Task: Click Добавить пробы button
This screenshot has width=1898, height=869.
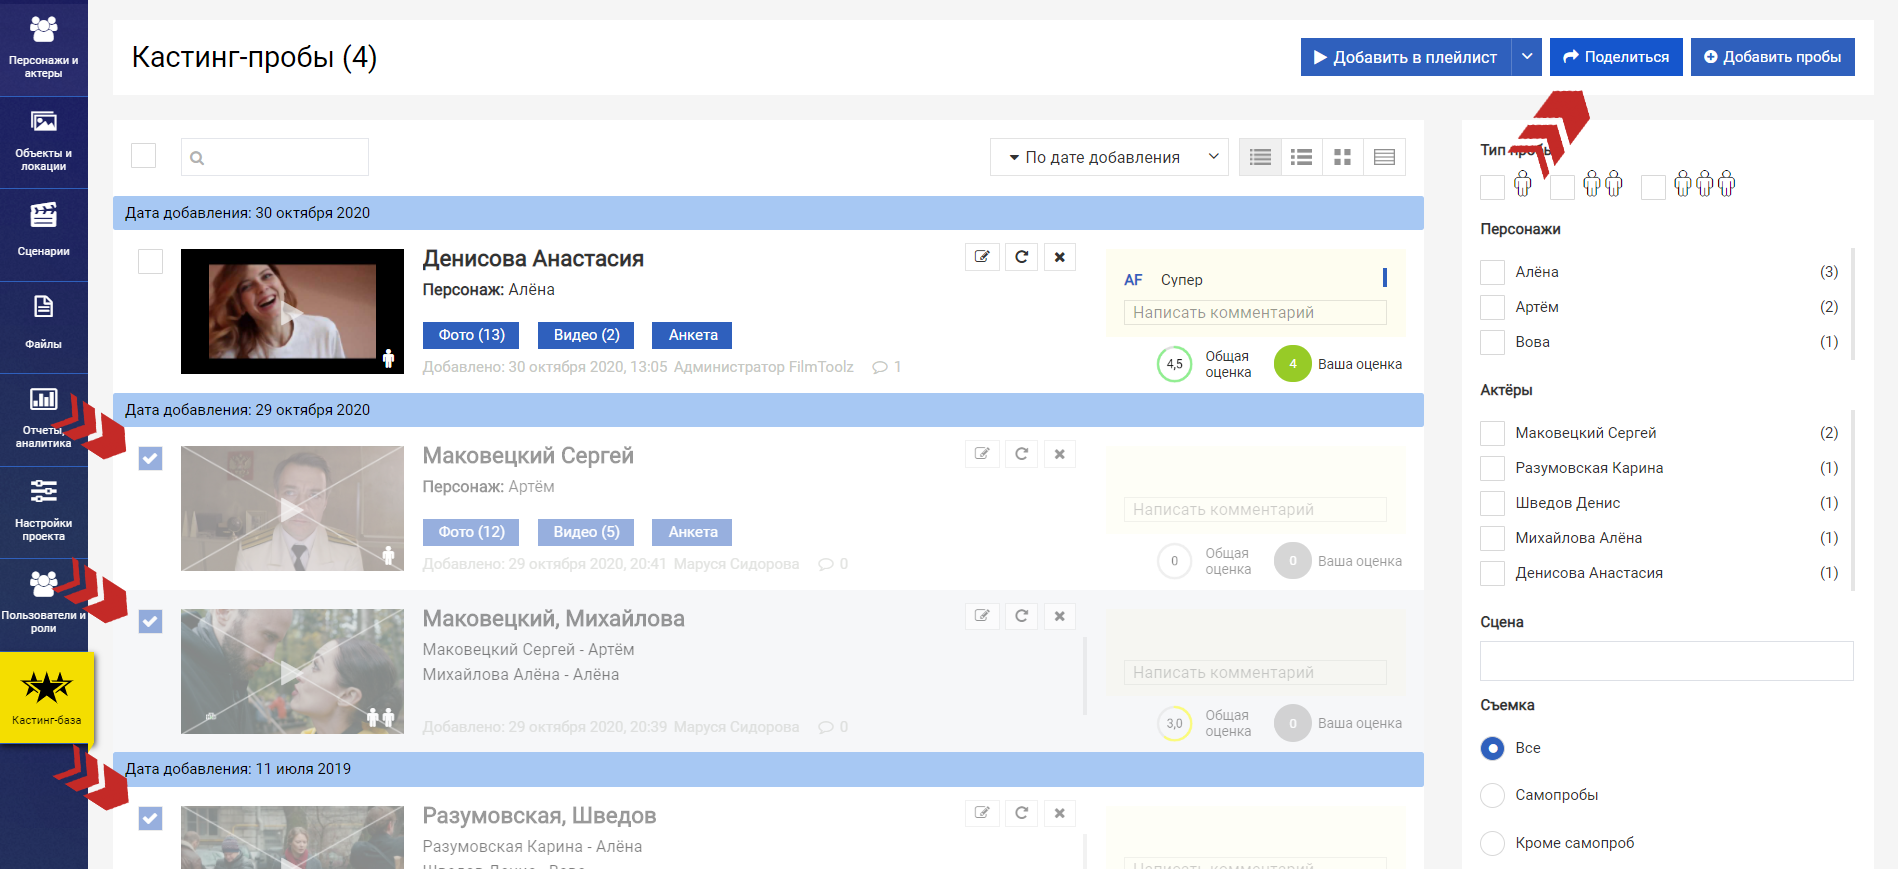Action: pyautogui.click(x=1773, y=57)
